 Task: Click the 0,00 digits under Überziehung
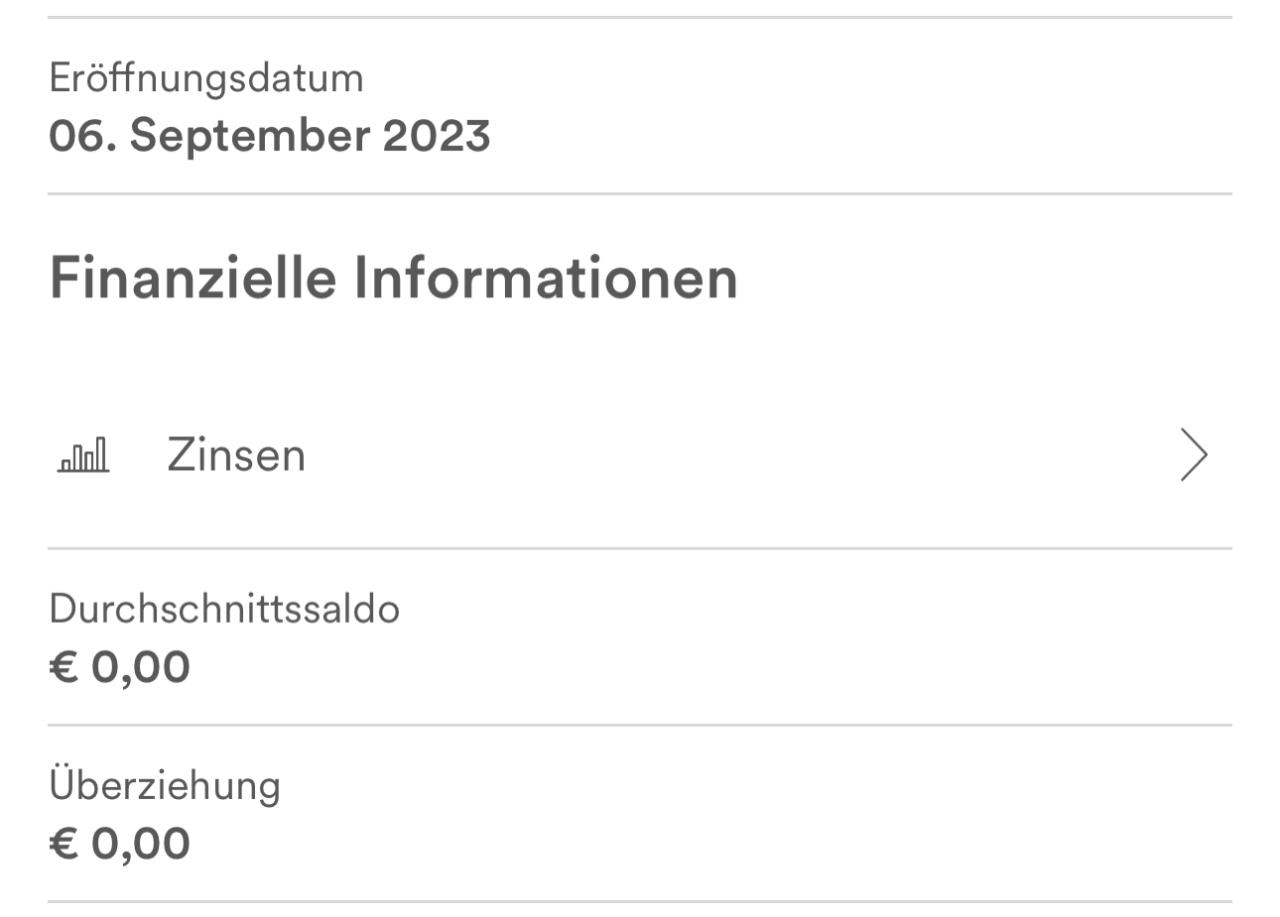(x=140, y=845)
